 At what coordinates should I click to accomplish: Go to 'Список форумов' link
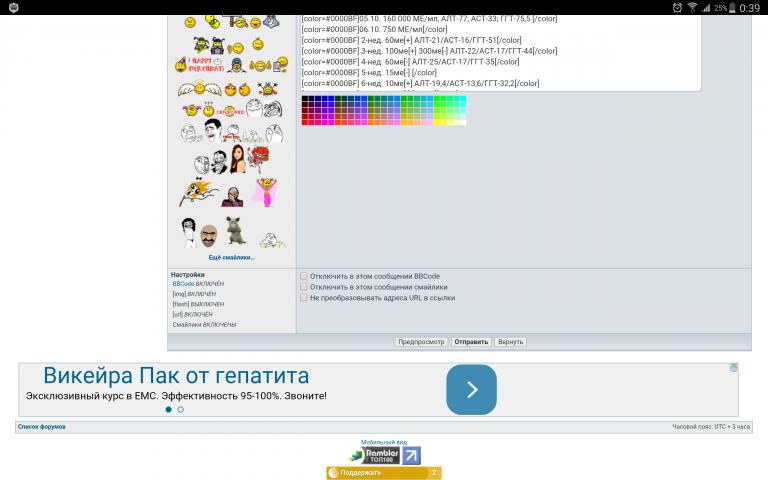tap(41, 427)
